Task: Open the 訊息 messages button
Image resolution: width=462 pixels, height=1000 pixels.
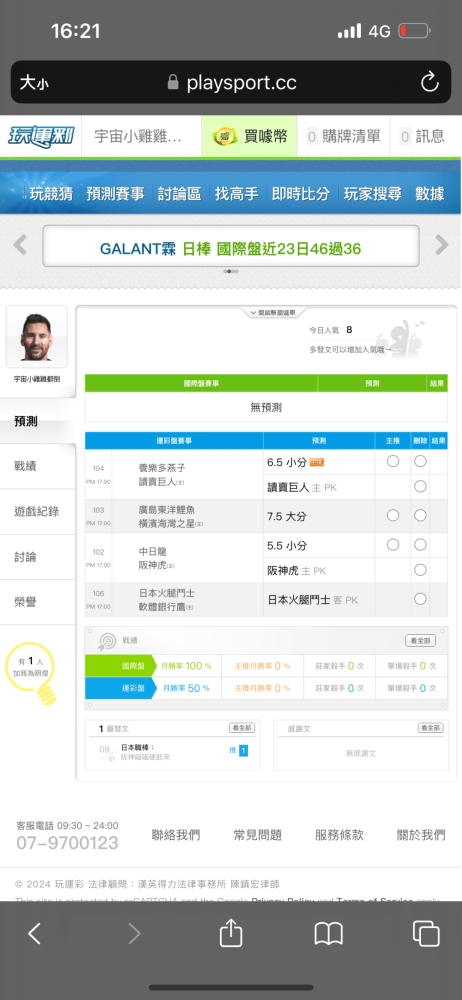Action: 422,136
